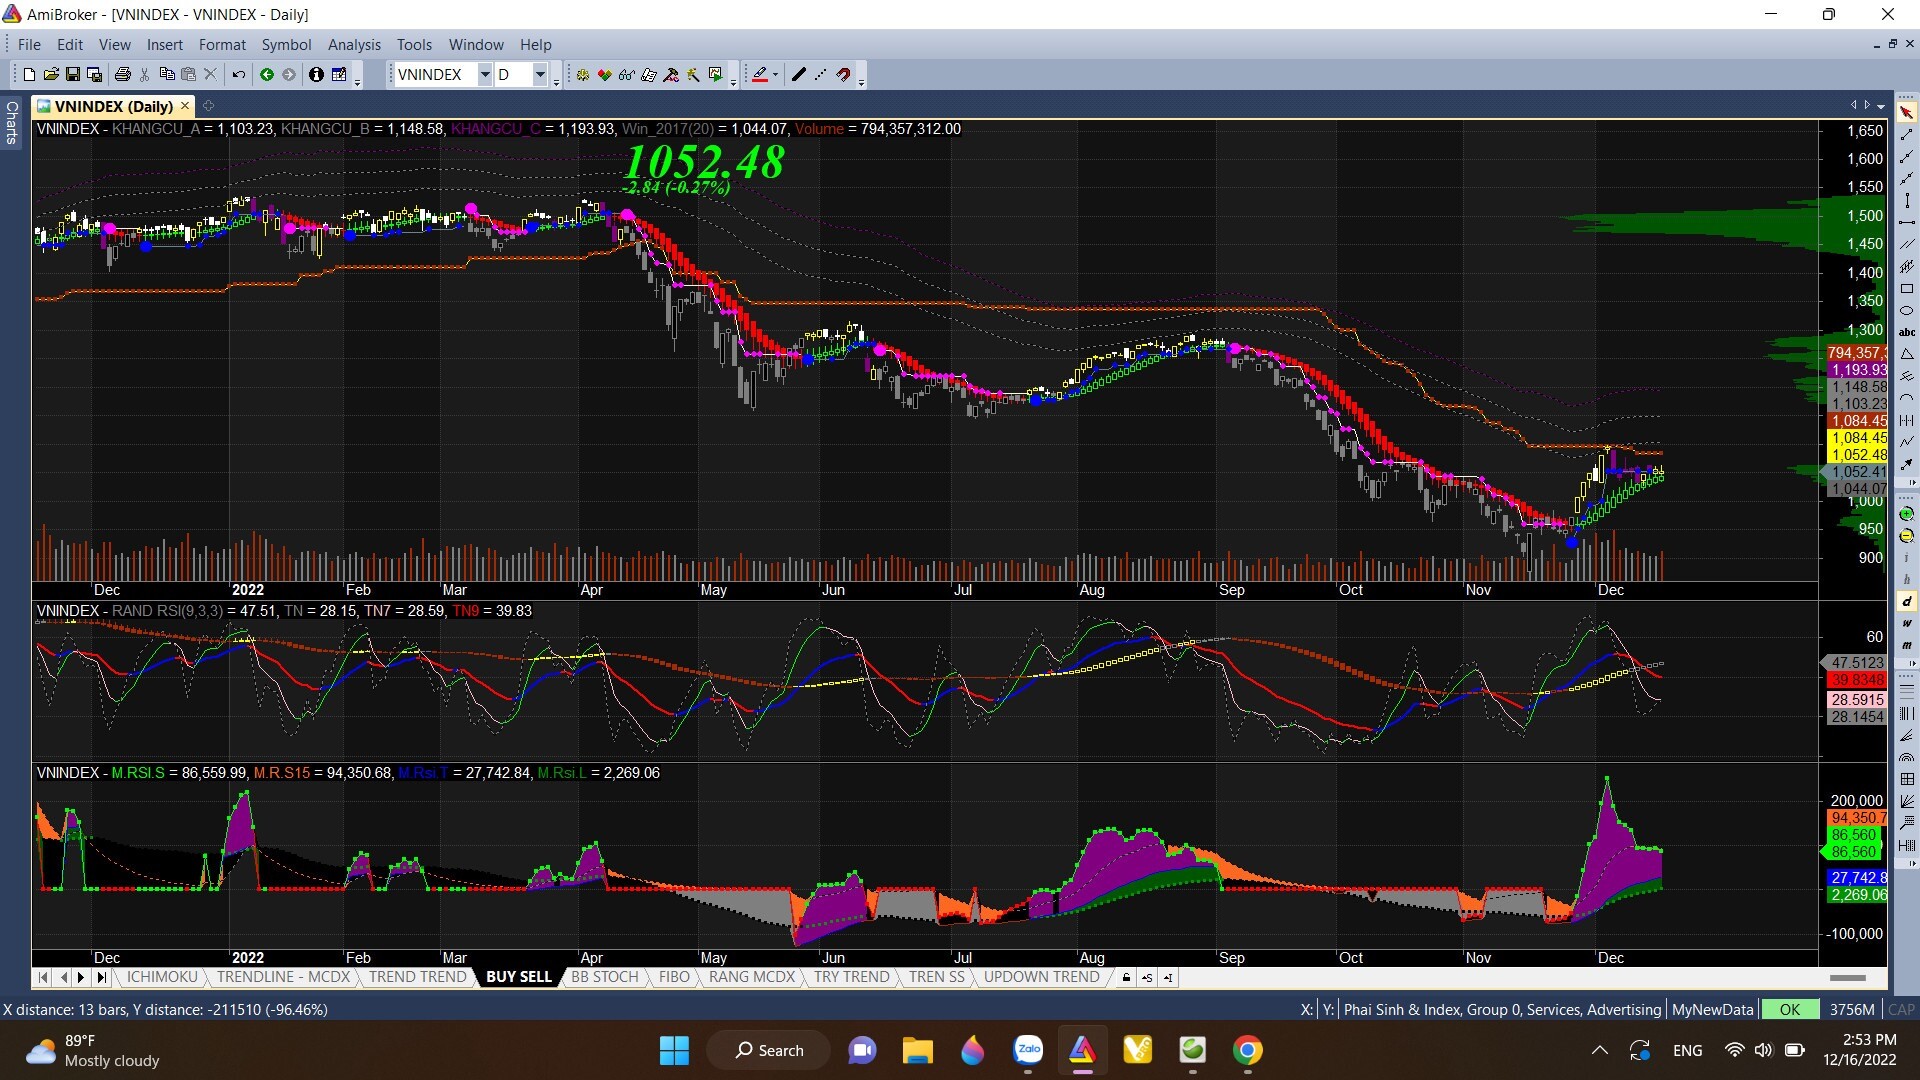Select the arrow pointer tool

[1907, 112]
